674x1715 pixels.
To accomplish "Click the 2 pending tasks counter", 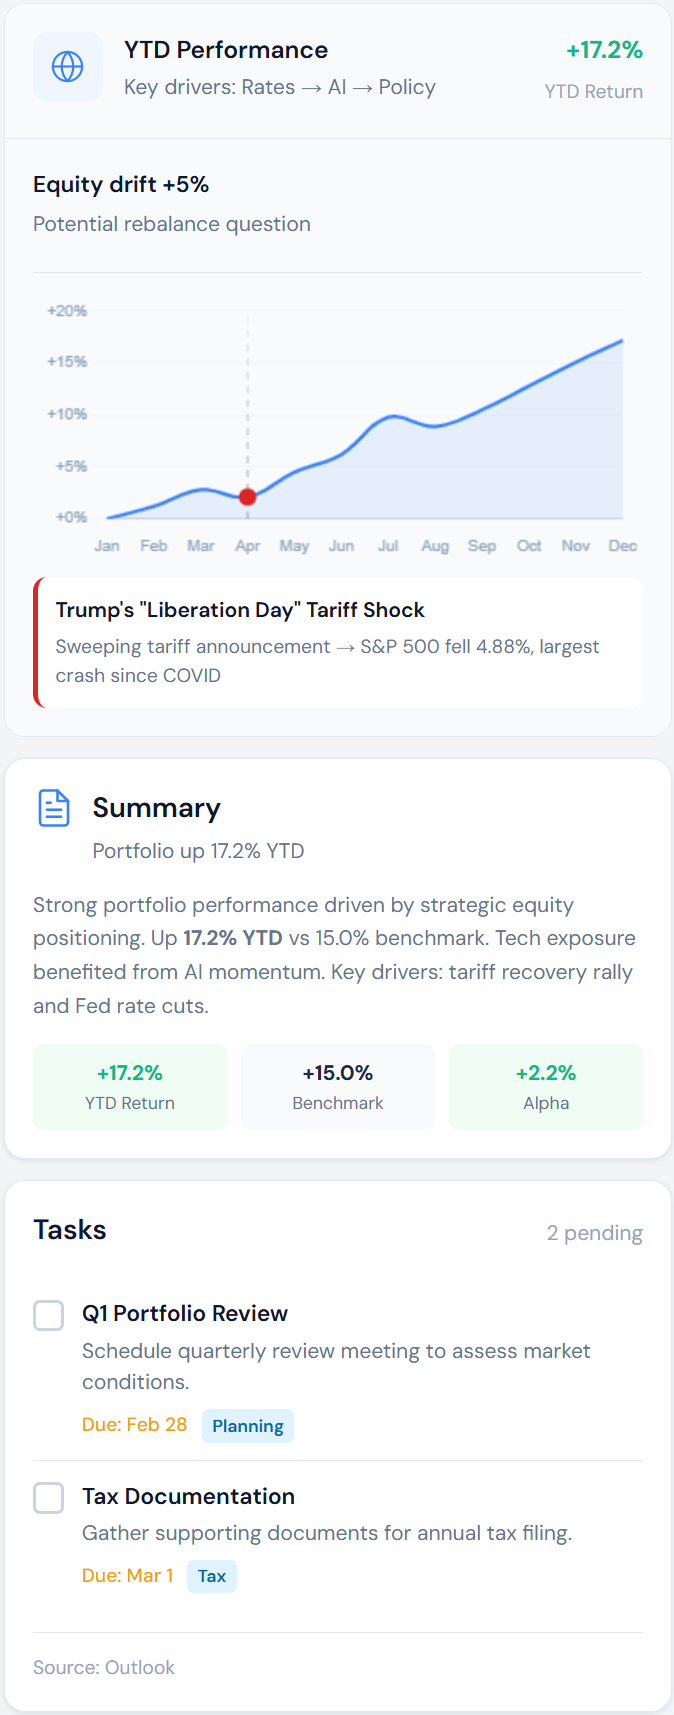I will (595, 1232).
